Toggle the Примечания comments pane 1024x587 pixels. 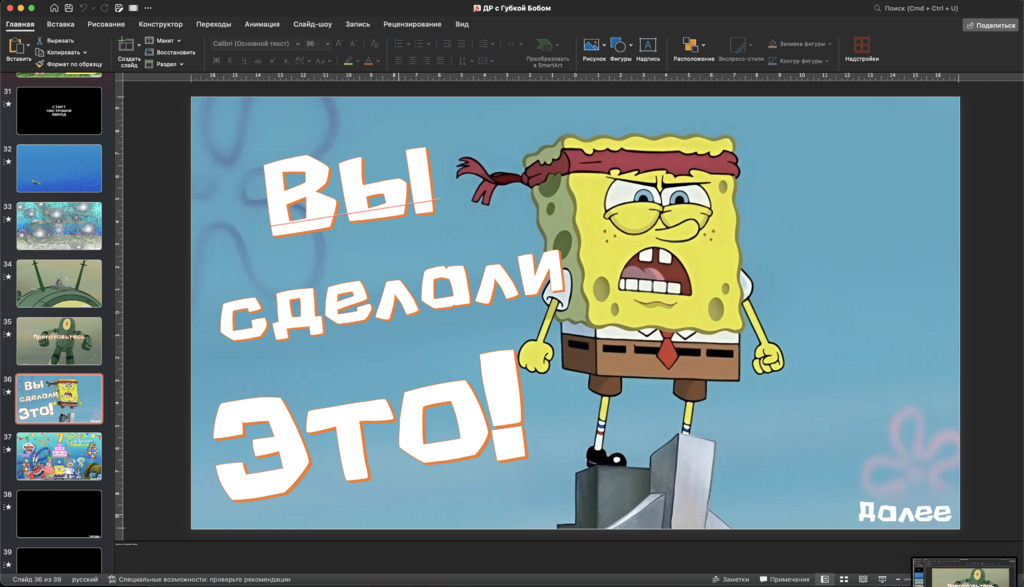784,579
